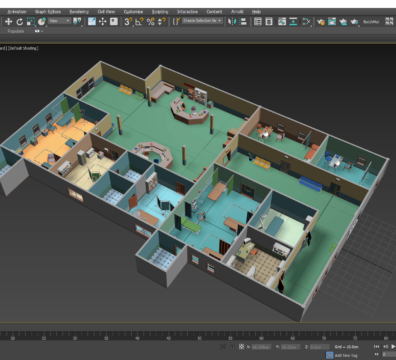Click the Grid = 10.0cm status text
The height and width of the screenshot is (360, 396).
click(347, 347)
